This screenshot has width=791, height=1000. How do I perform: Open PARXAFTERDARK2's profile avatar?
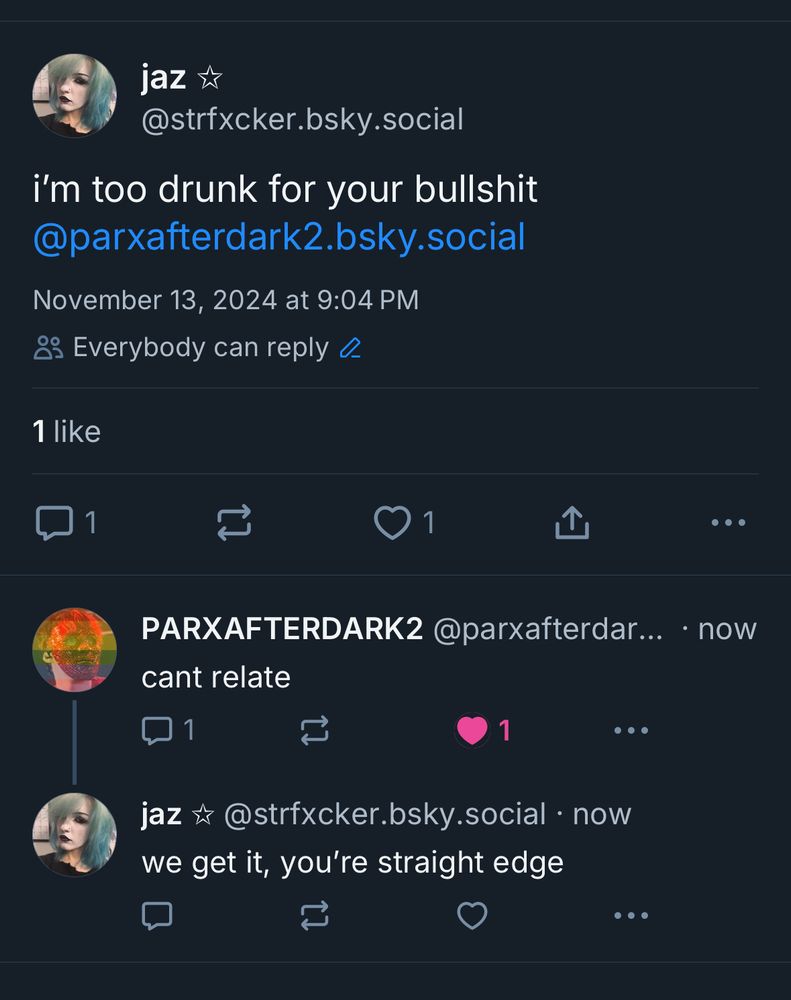pos(75,650)
